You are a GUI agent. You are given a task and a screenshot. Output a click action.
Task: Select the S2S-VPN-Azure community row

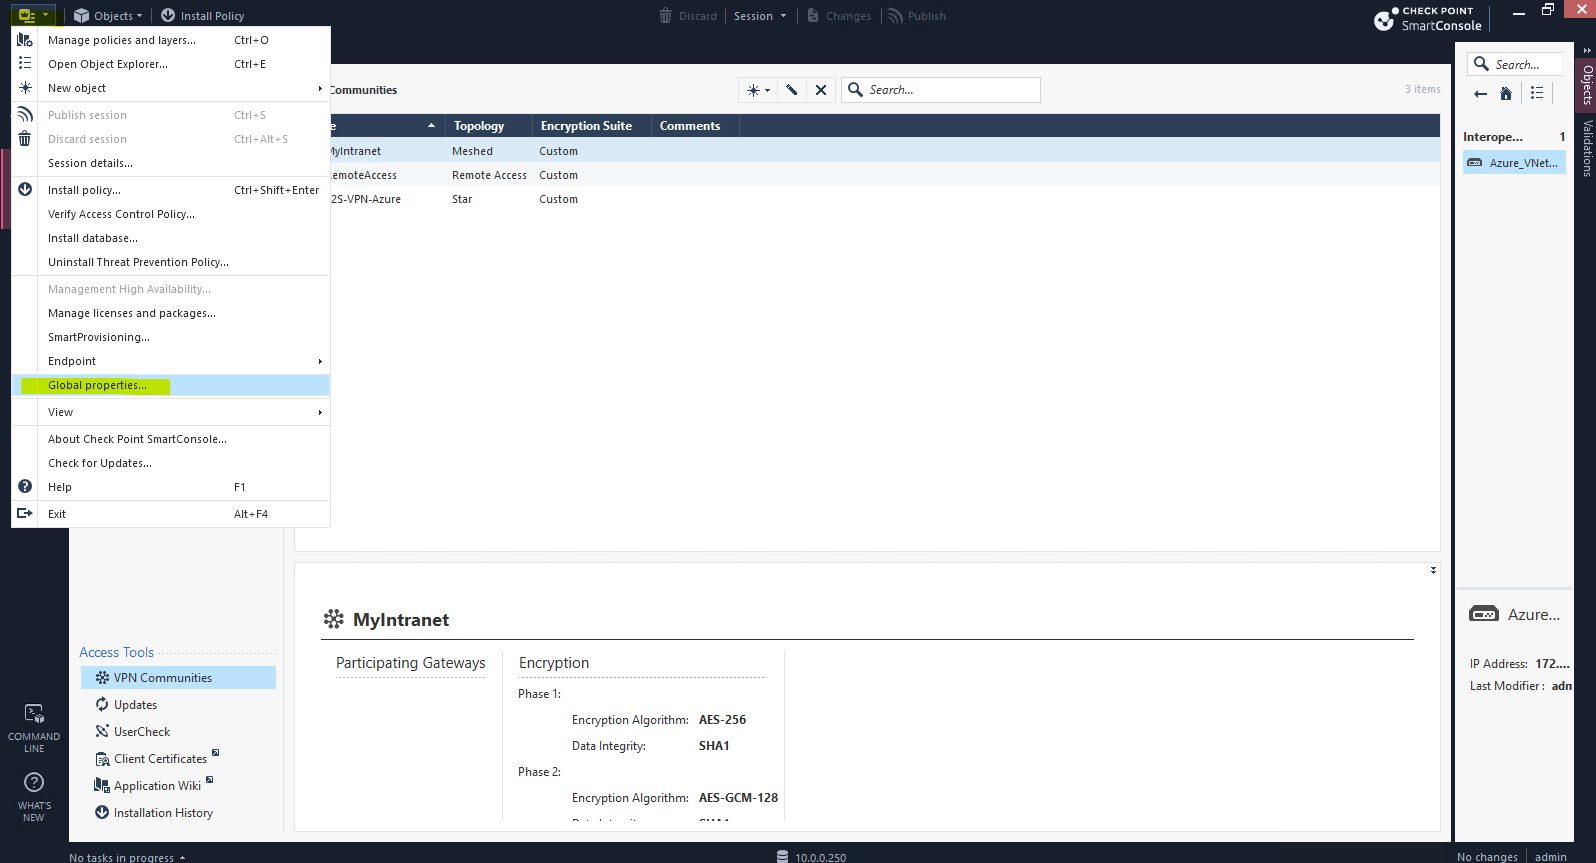pos(884,199)
